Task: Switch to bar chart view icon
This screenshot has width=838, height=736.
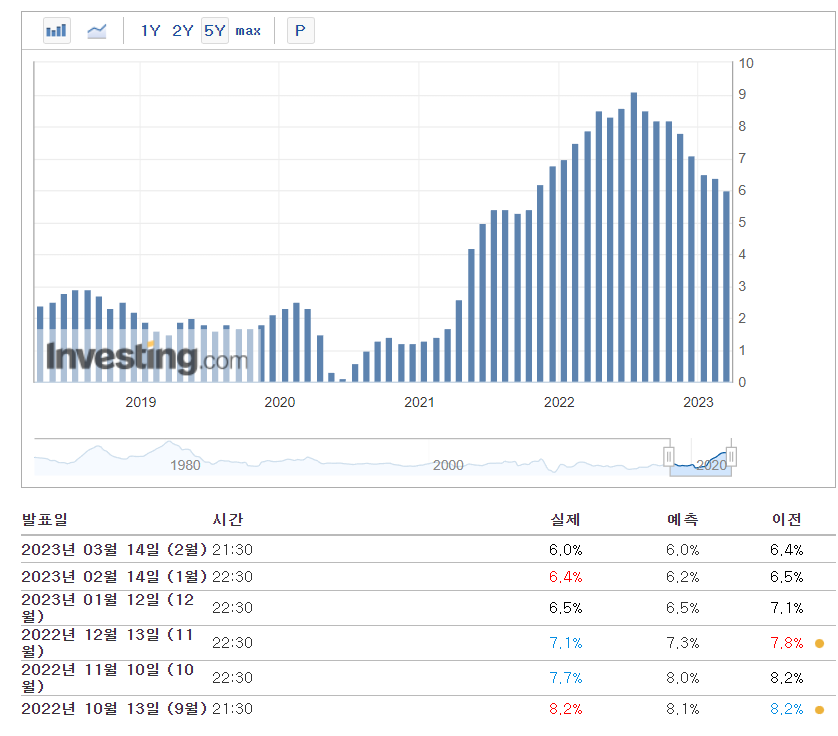Action: [x=57, y=30]
